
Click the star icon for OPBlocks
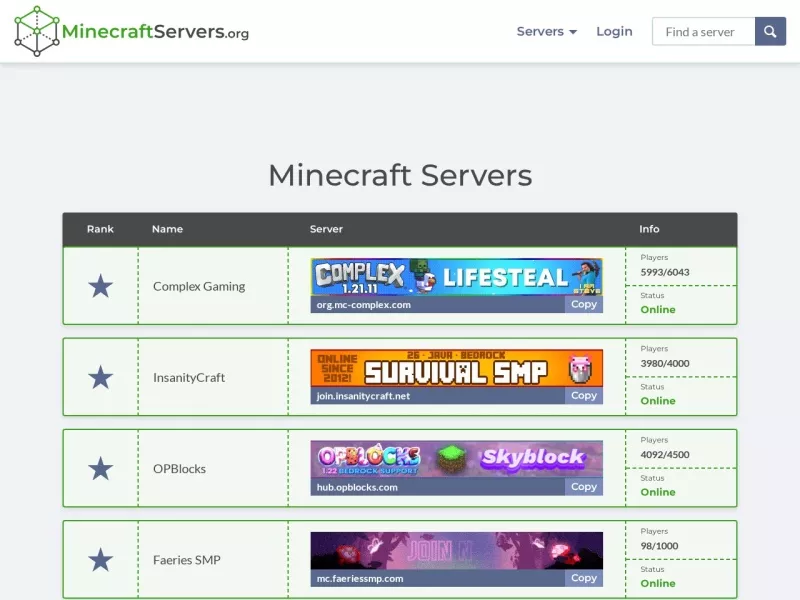101,468
